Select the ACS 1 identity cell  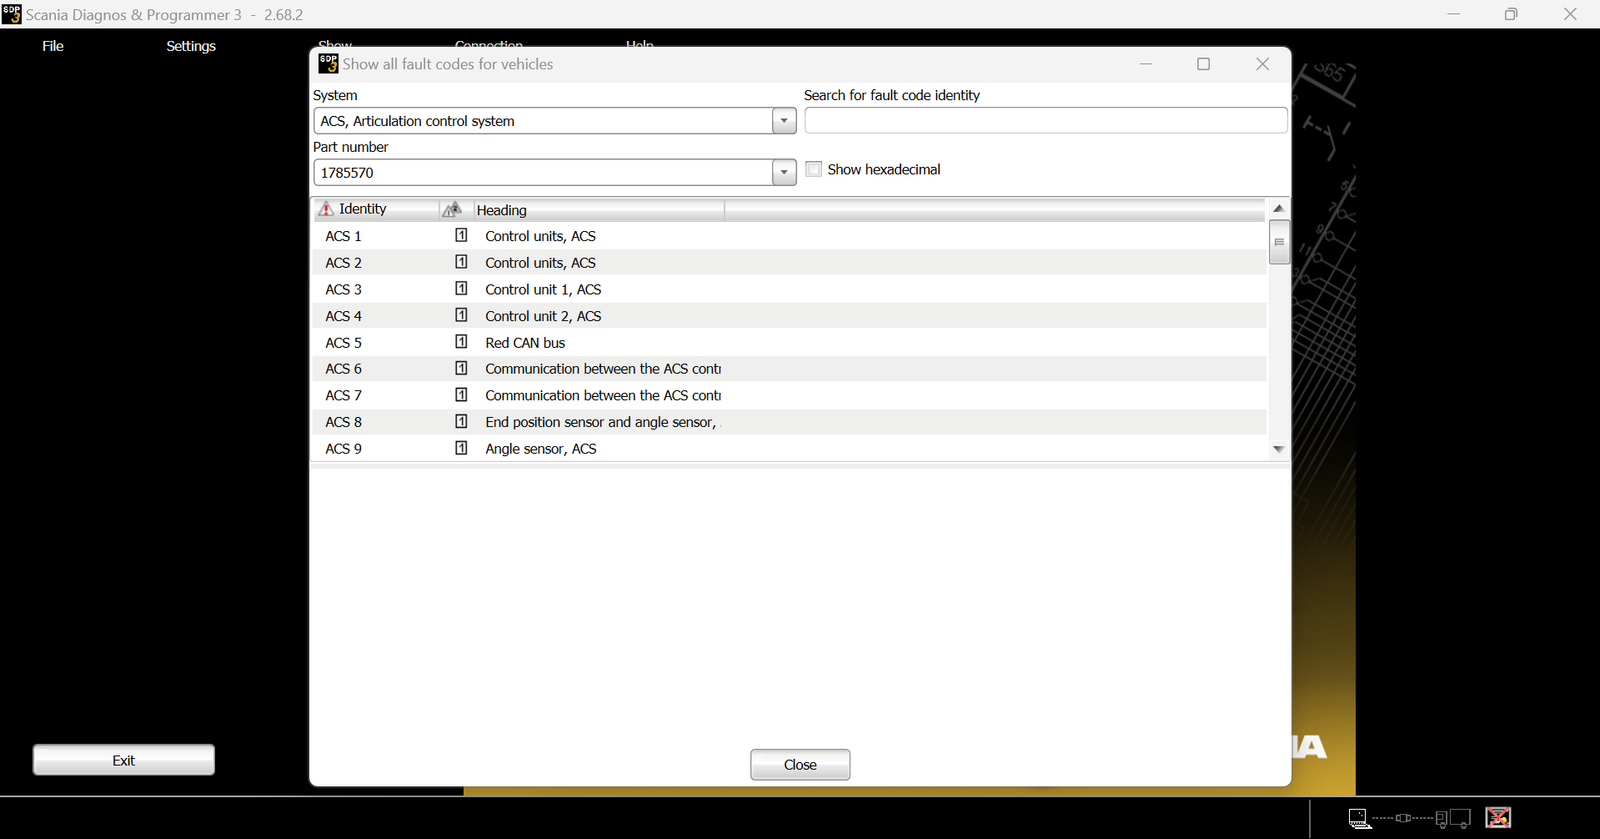(343, 236)
